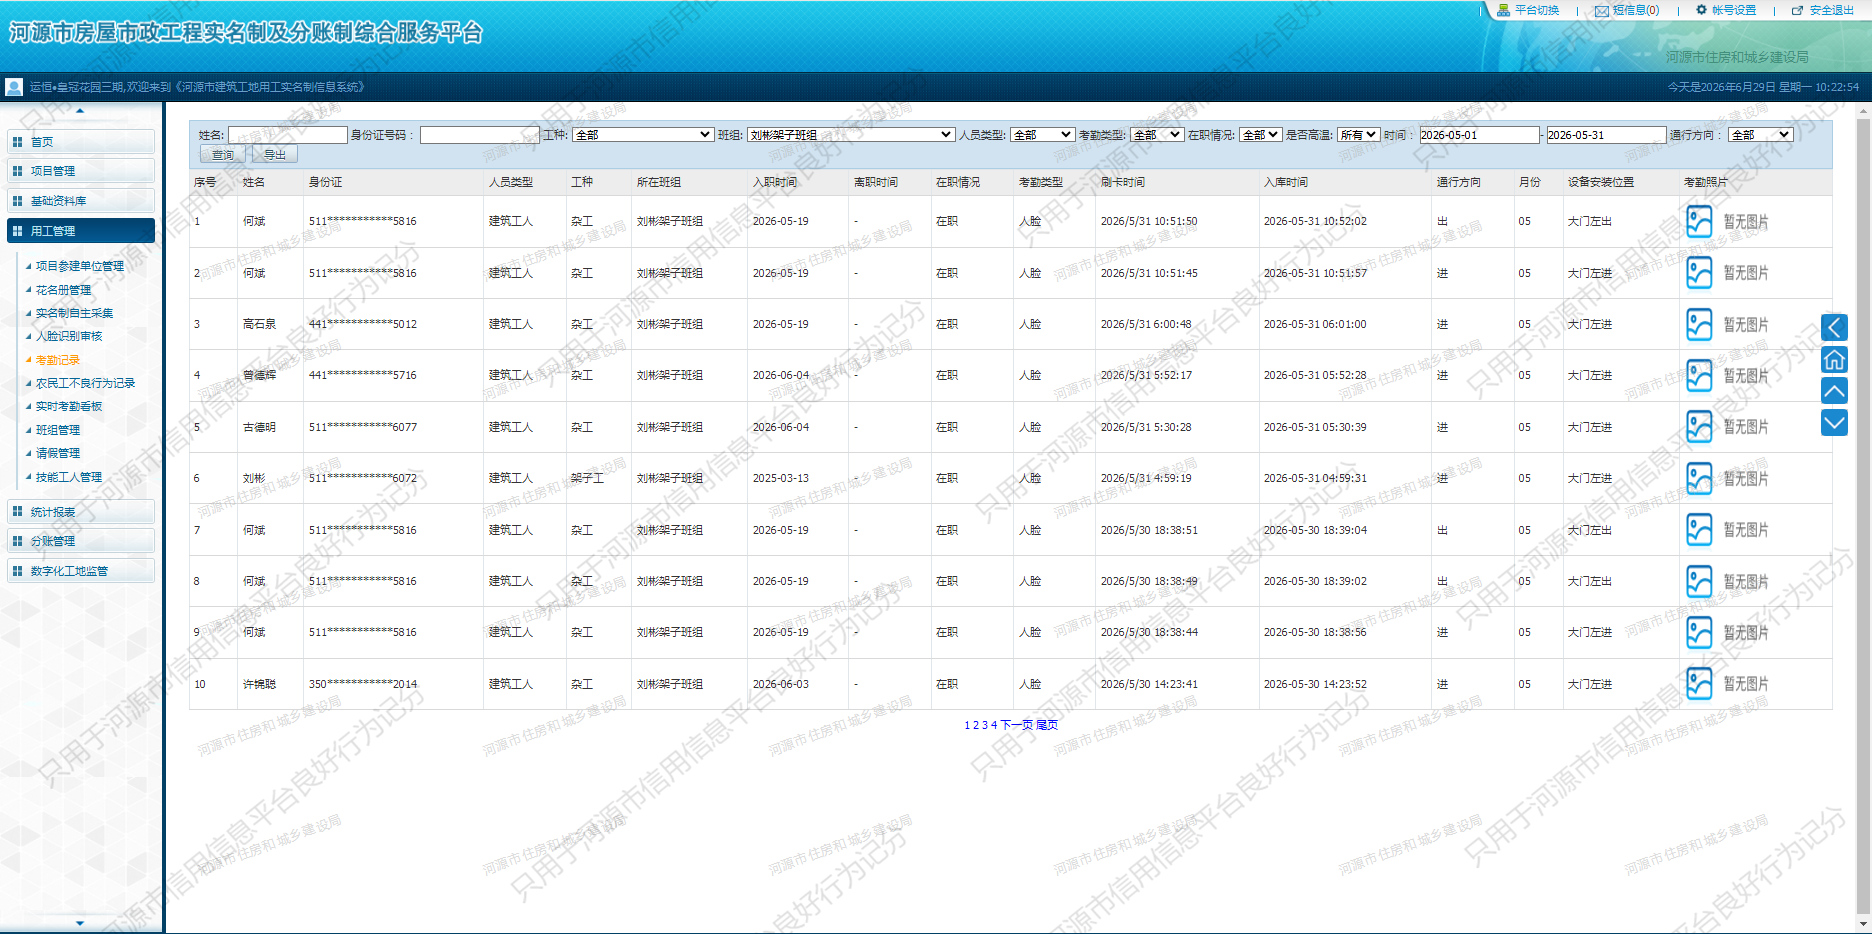Click the scroll-down floating button
Viewport: 1872px width, 934px height.
[x=1834, y=423]
